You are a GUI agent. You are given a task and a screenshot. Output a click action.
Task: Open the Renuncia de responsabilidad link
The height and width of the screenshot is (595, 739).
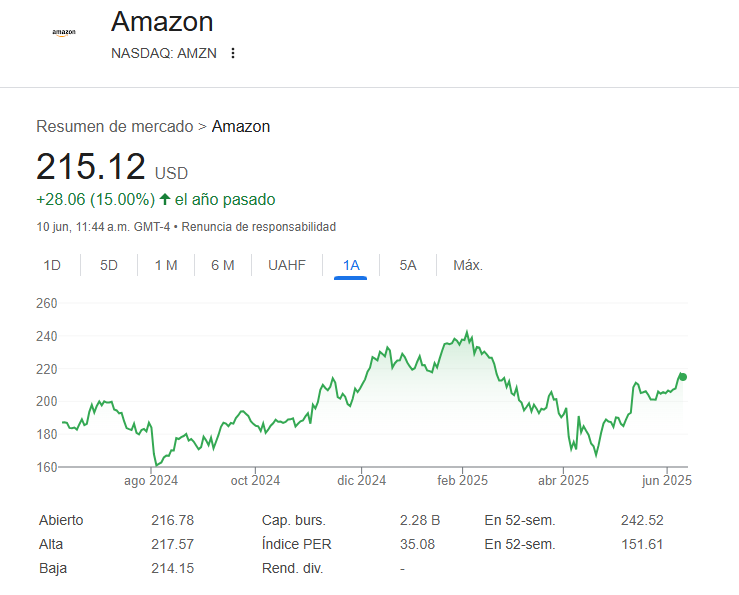coord(259,227)
